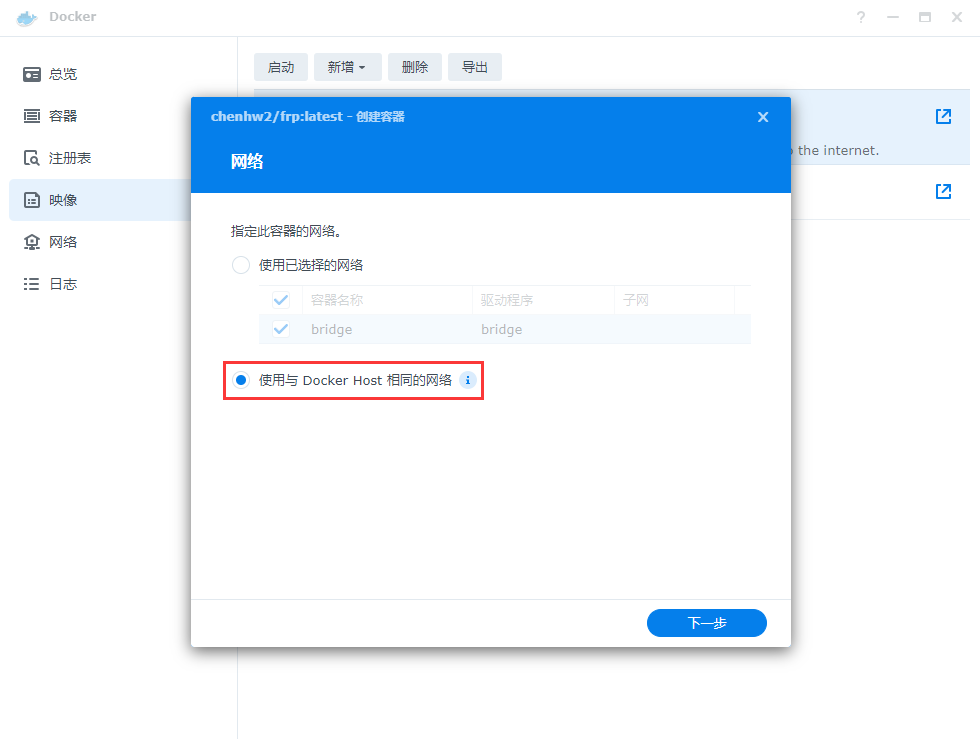This screenshot has height=739, width=980.
Task: Click the Docker whale logo icon
Action: tap(27, 18)
